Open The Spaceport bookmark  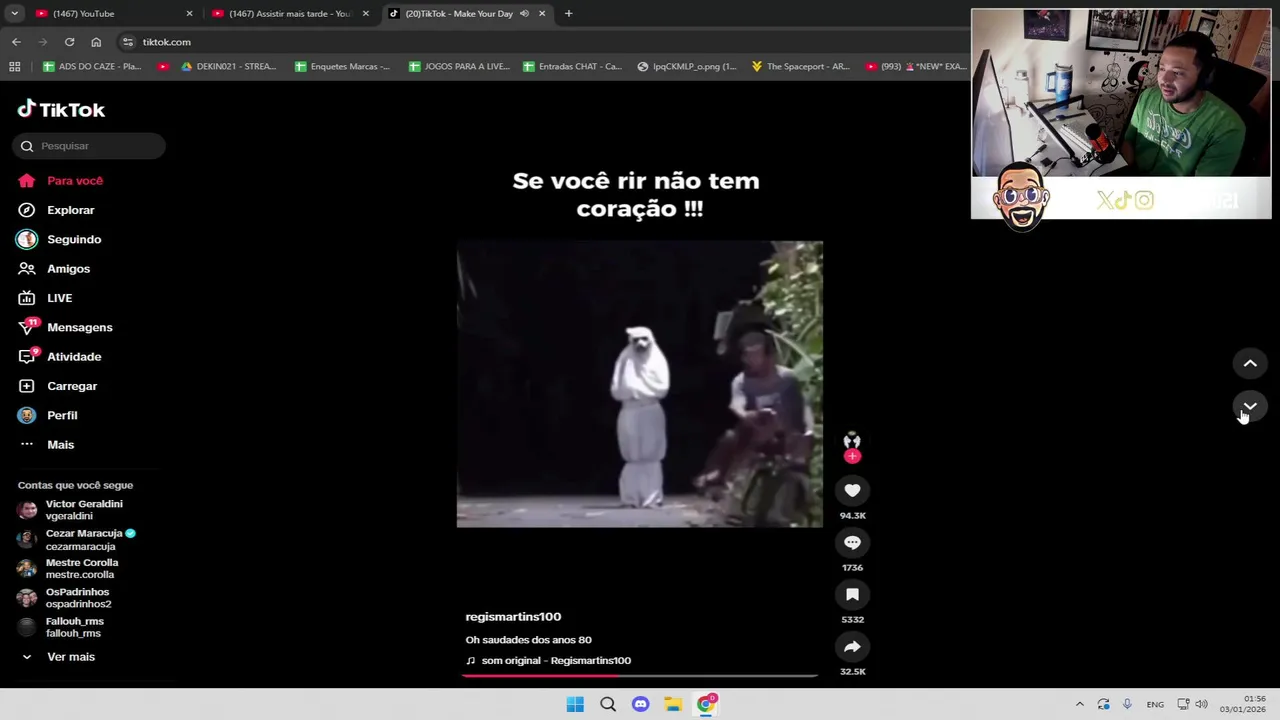pos(801,67)
